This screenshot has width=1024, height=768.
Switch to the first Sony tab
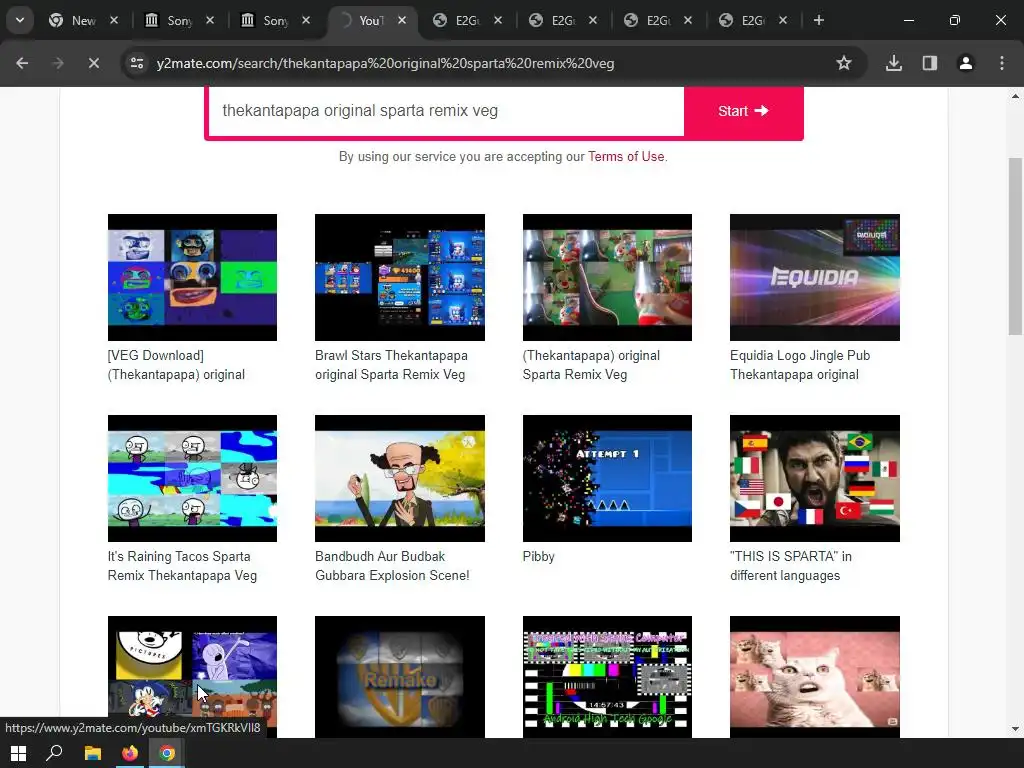tap(179, 20)
